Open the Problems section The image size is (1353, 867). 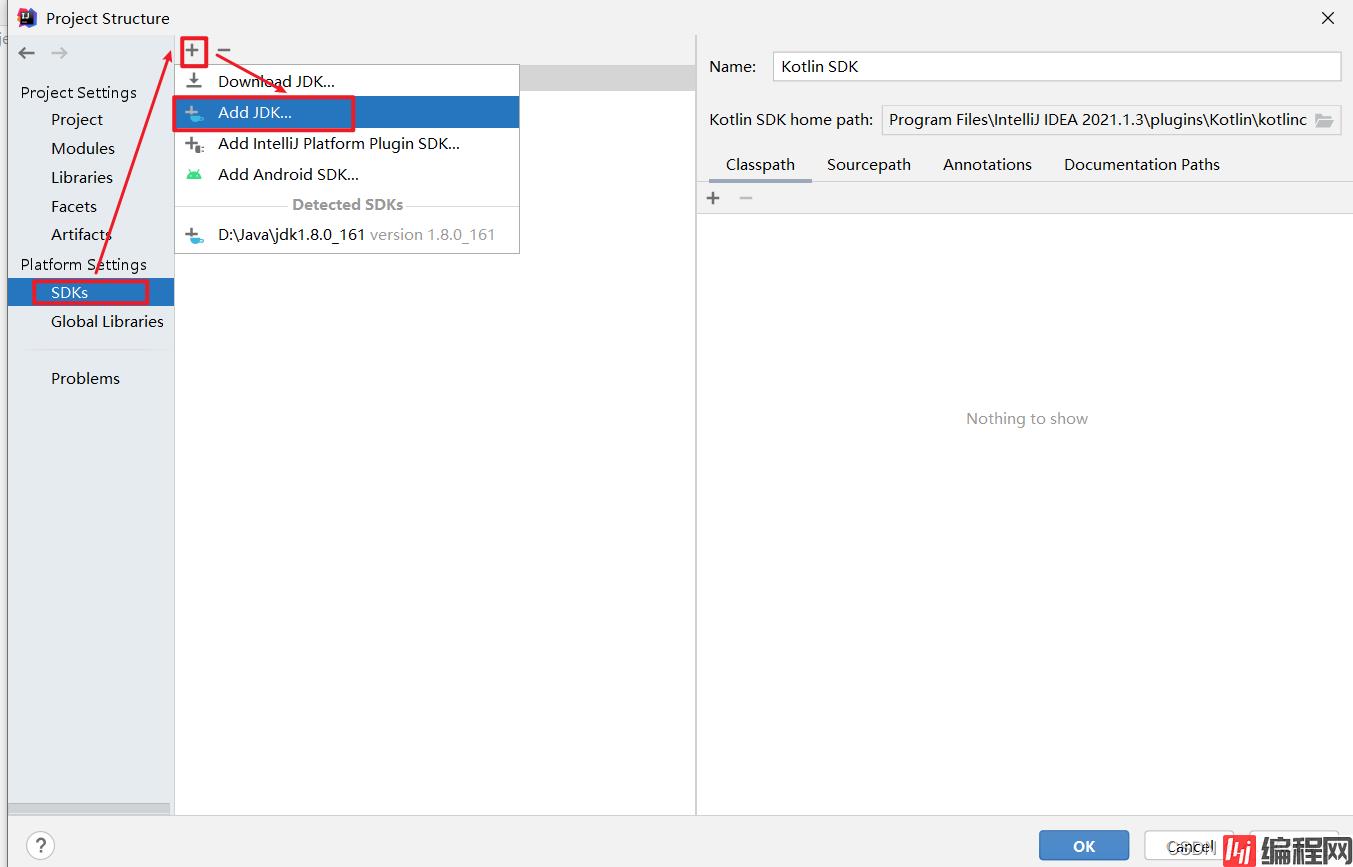[x=85, y=378]
